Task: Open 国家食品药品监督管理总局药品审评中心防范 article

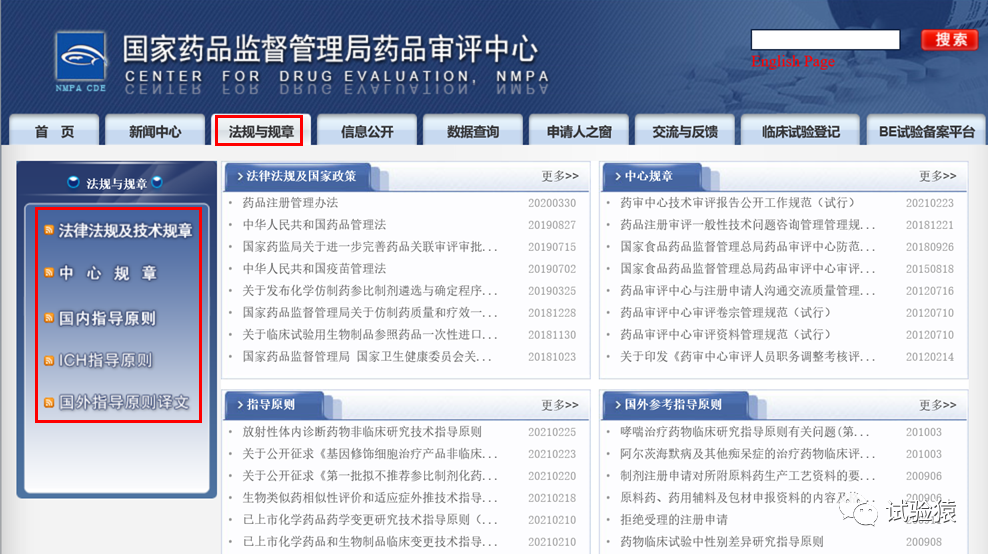Action: (747, 246)
